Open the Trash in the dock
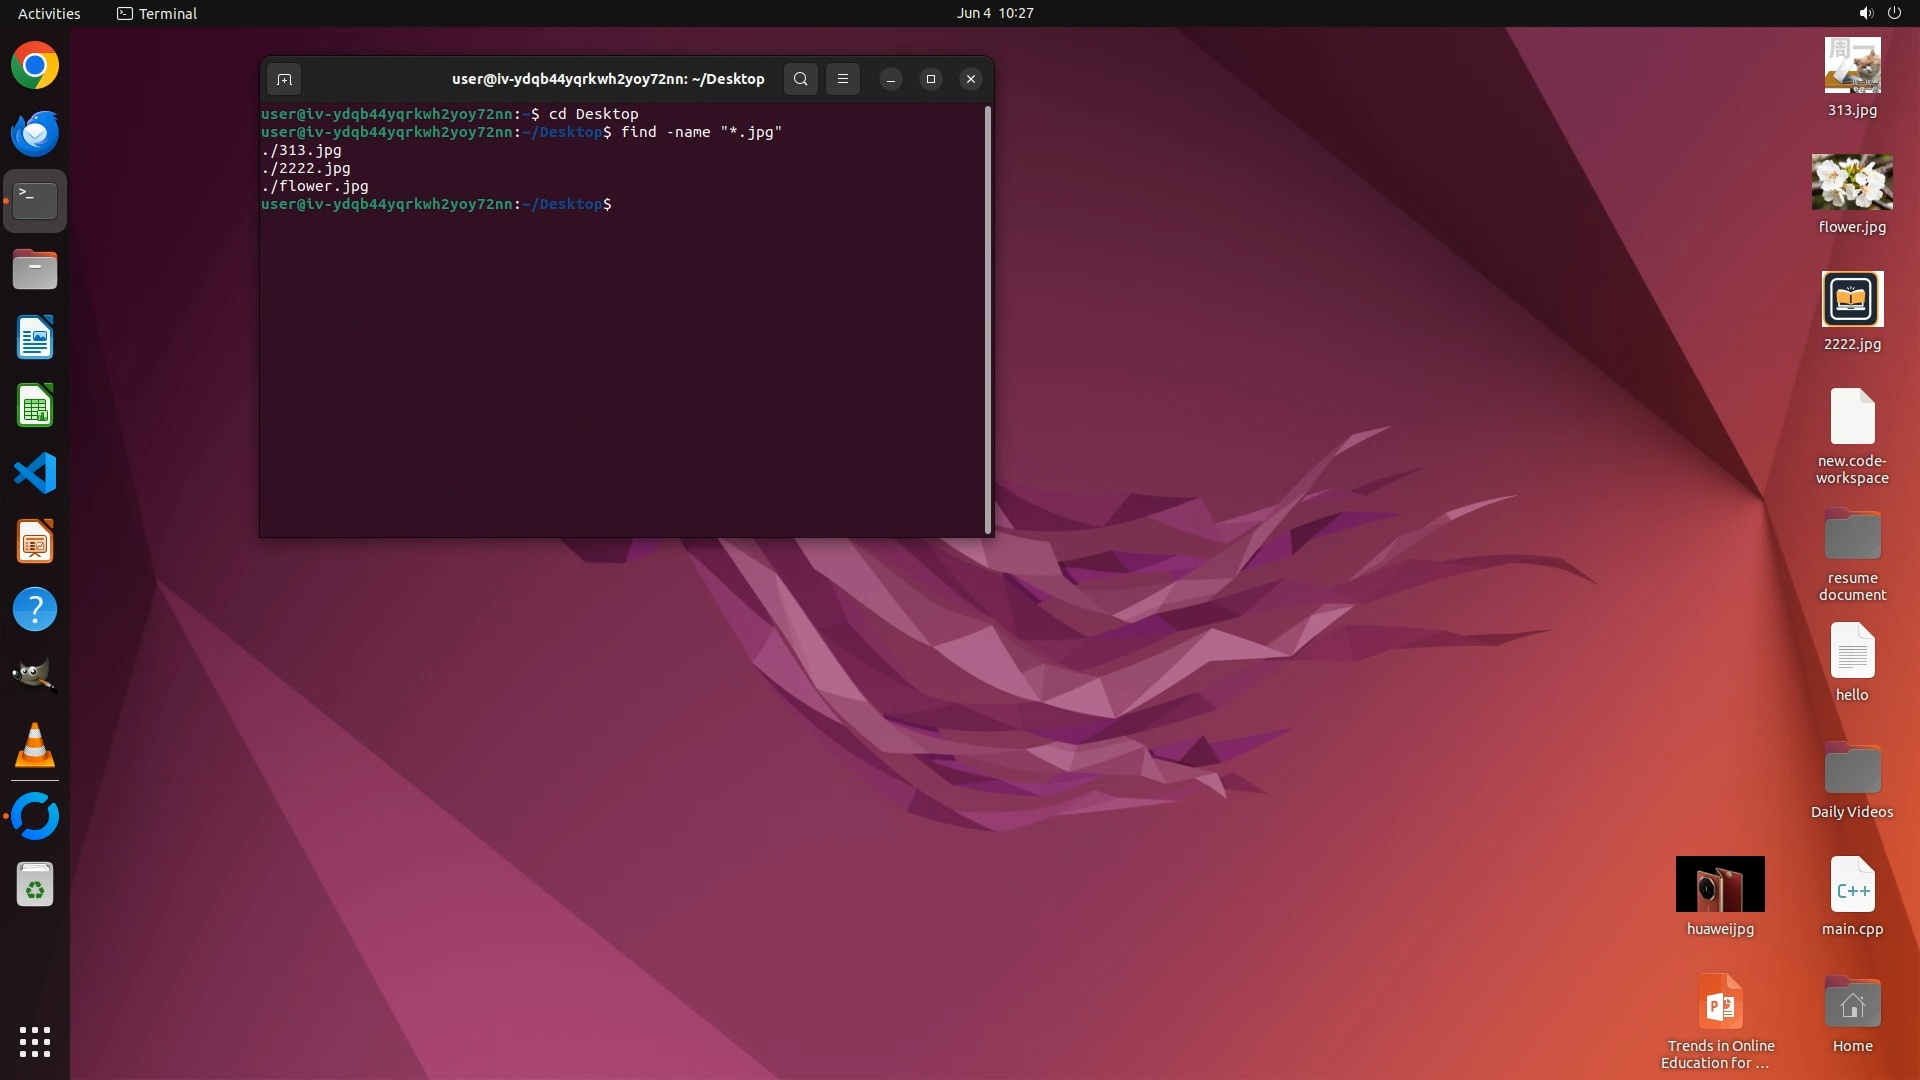Screen dimensions: 1920x1080 (35, 885)
